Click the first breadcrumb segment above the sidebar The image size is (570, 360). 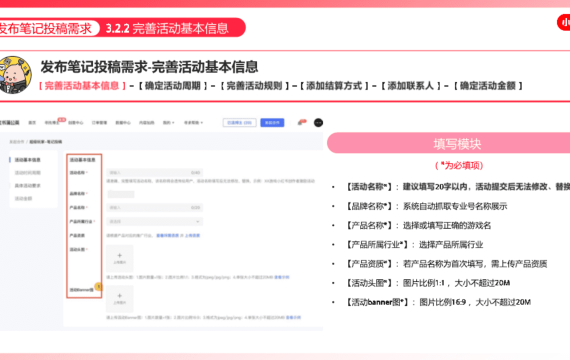coord(17,142)
